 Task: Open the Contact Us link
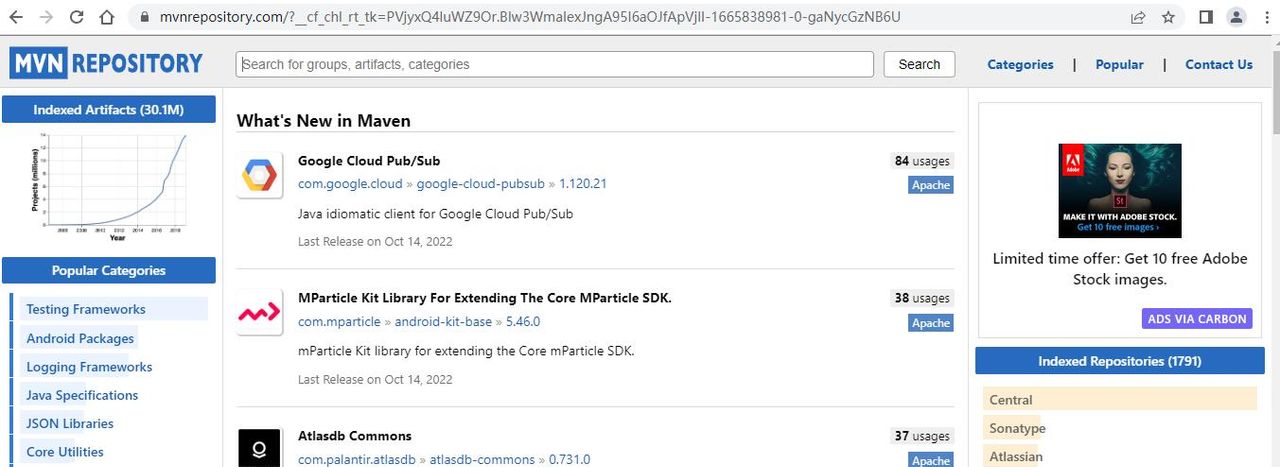[x=1218, y=64]
